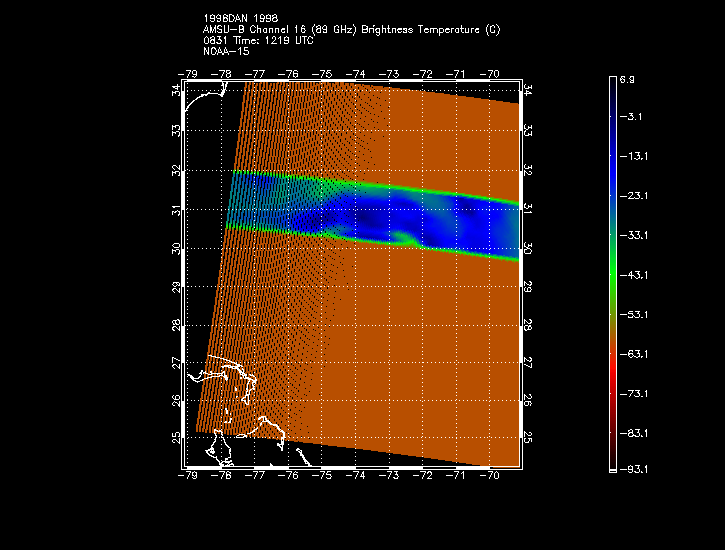Image resolution: width=725 pixels, height=550 pixels.
Task: Click the '-70' longitude label on top axis
Action: tap(489, 74)
